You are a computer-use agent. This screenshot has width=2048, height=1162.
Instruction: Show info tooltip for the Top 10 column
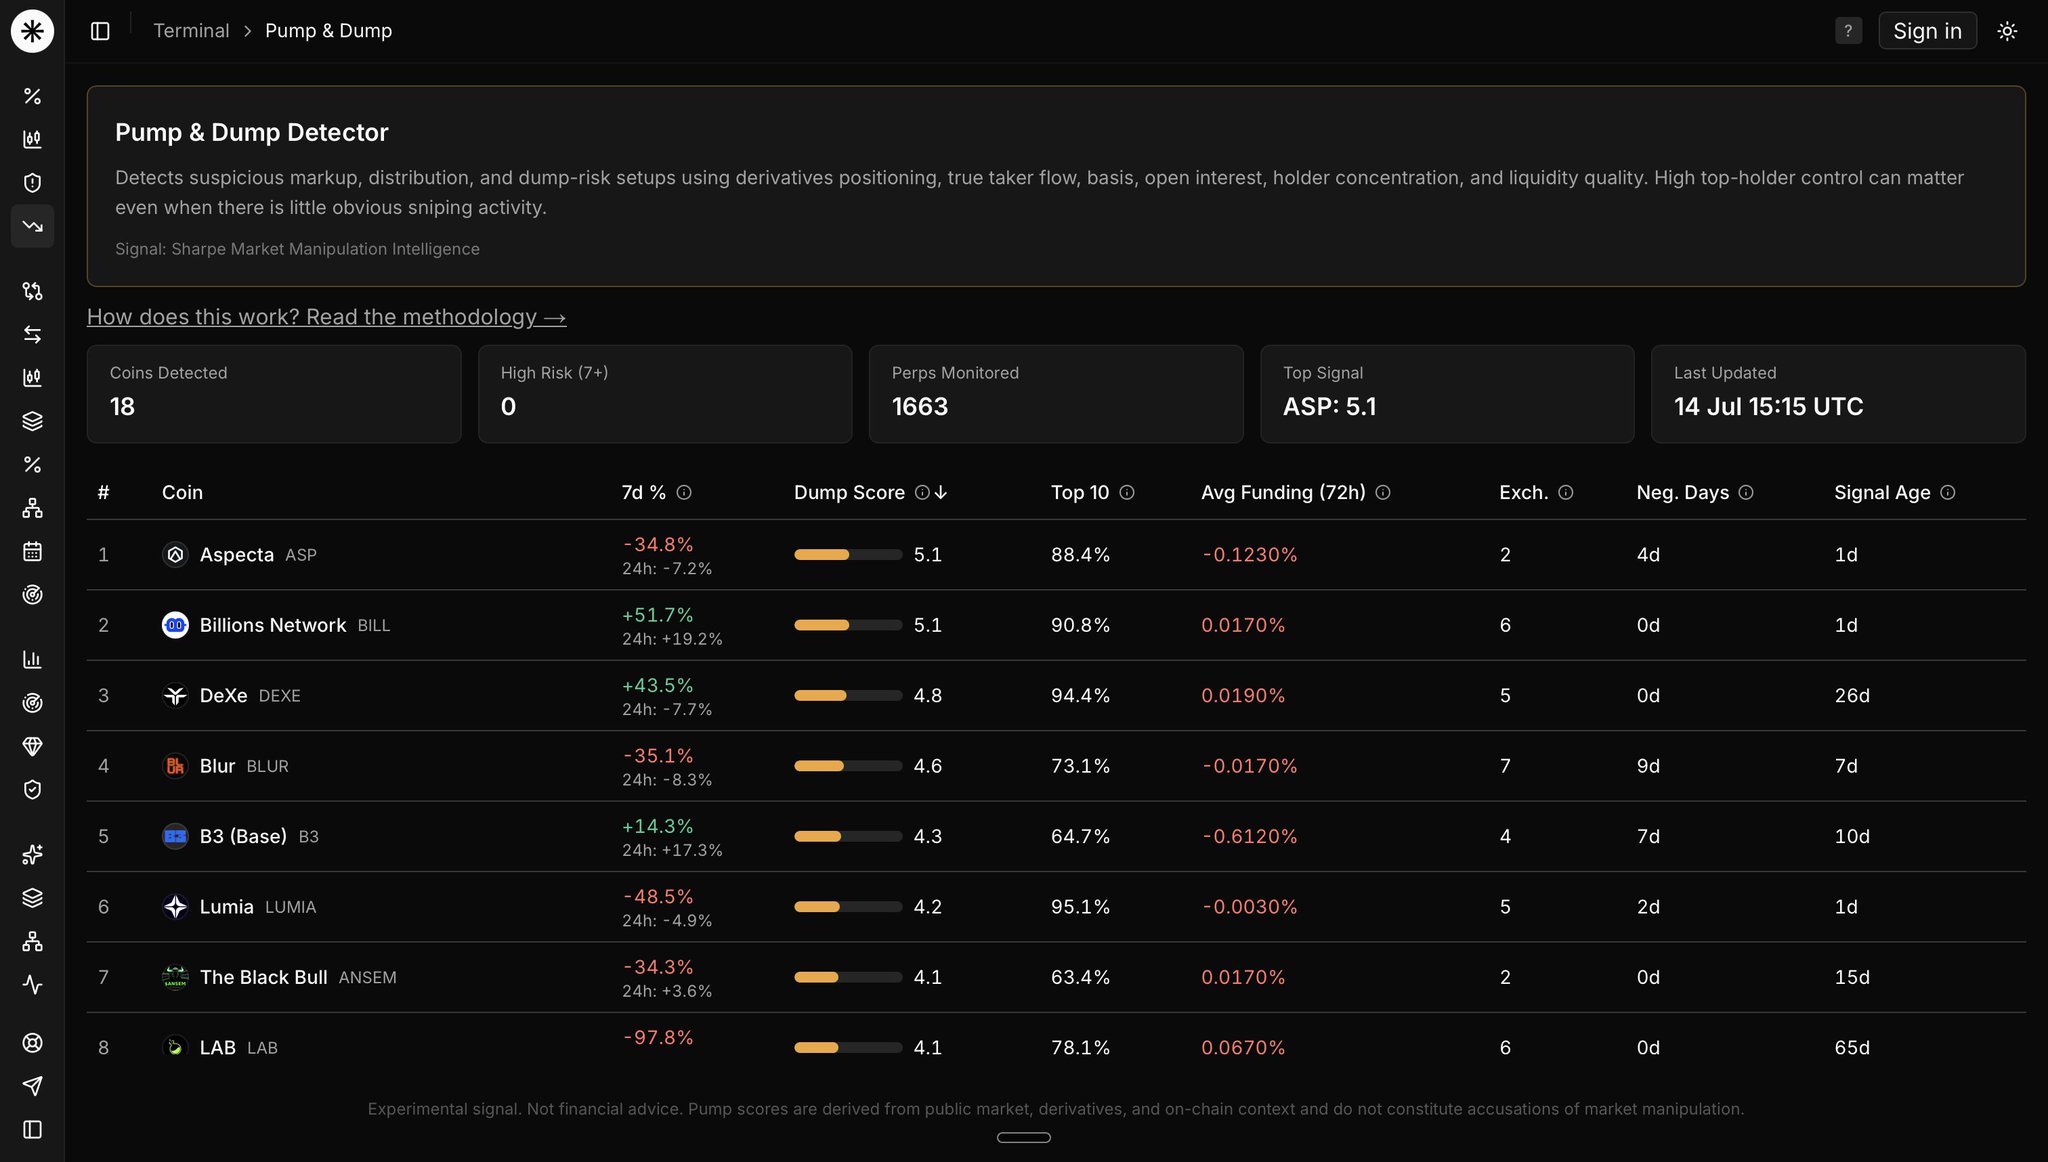(1127, 492)
